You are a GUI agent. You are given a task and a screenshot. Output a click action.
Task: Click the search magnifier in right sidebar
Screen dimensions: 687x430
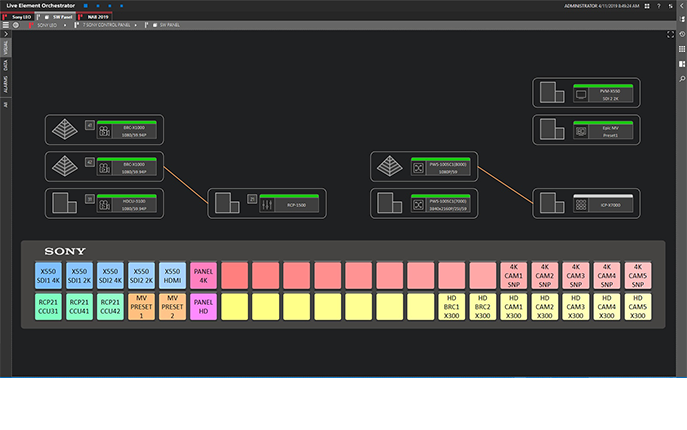point(682,79)
